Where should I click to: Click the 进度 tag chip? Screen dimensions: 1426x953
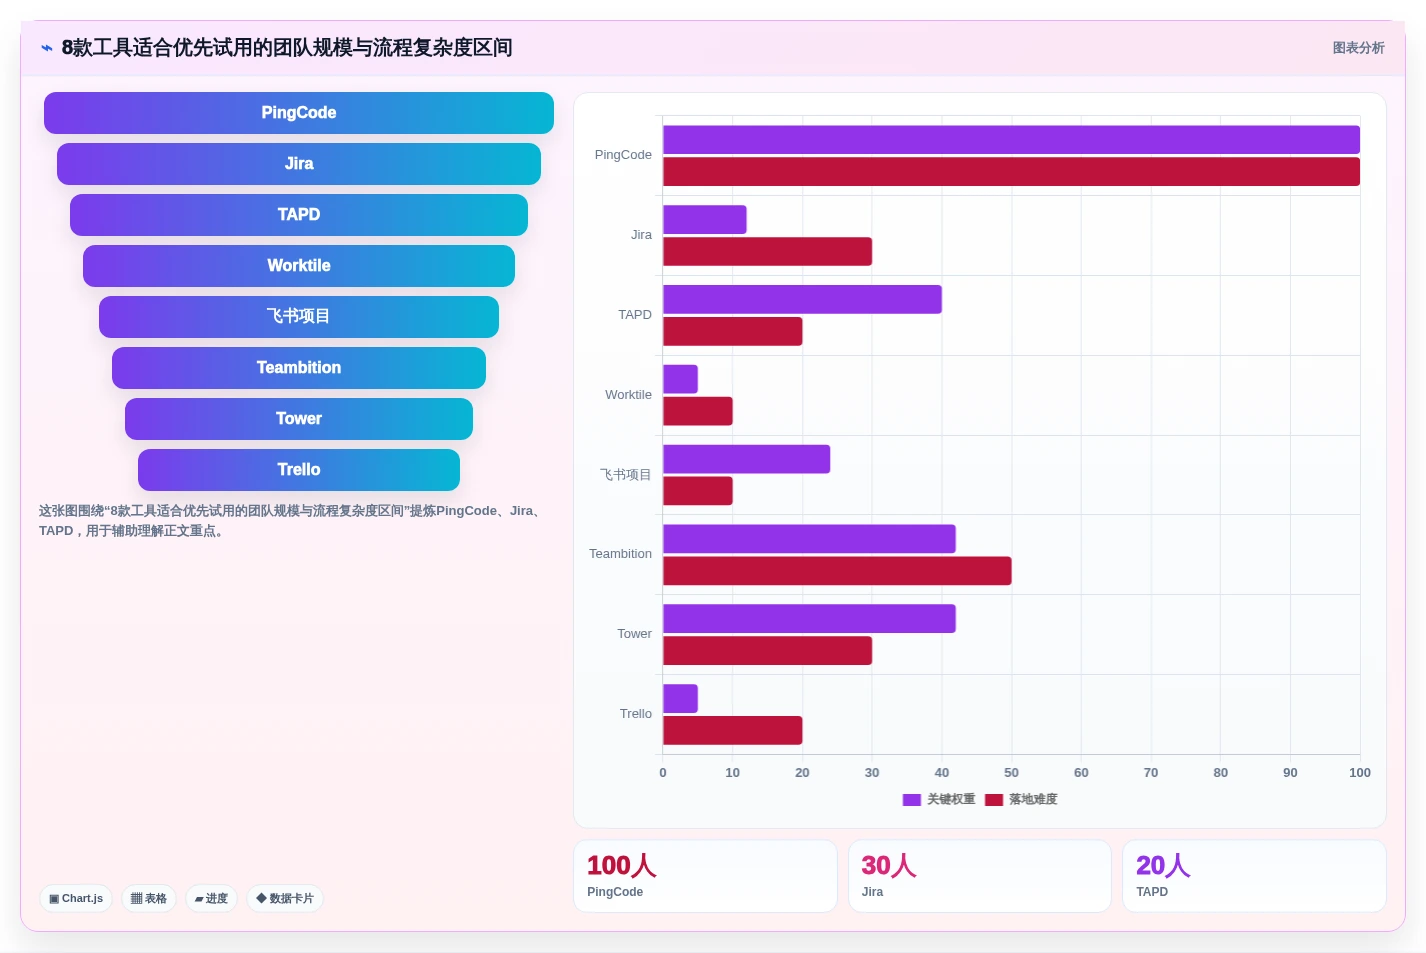coord(211,898)
